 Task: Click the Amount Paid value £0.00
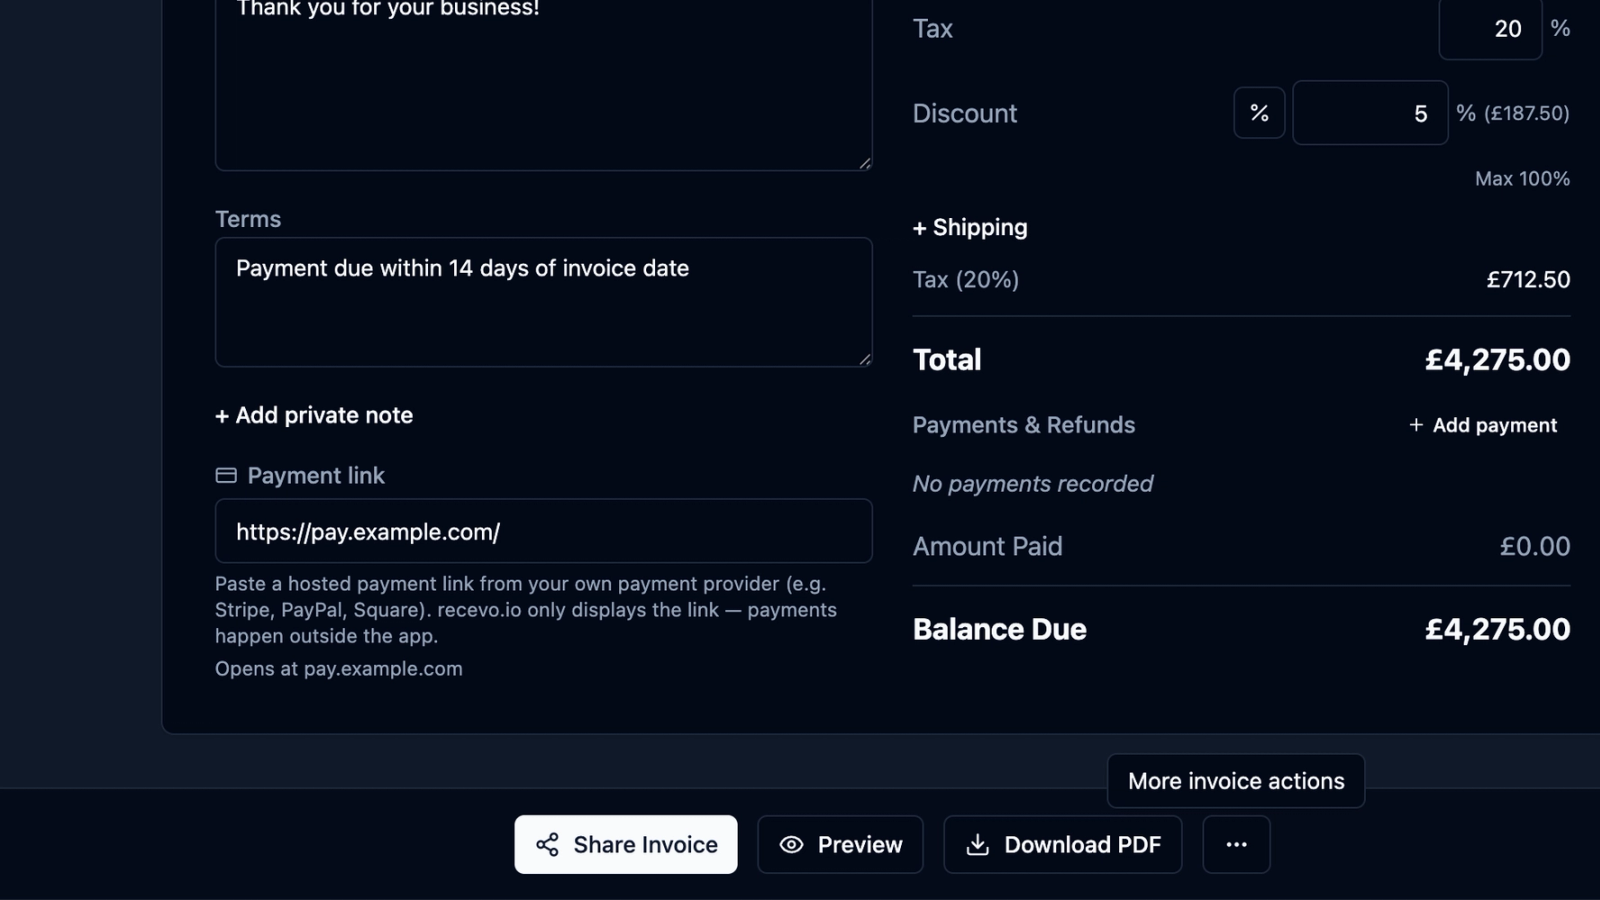coord(1534,546)
